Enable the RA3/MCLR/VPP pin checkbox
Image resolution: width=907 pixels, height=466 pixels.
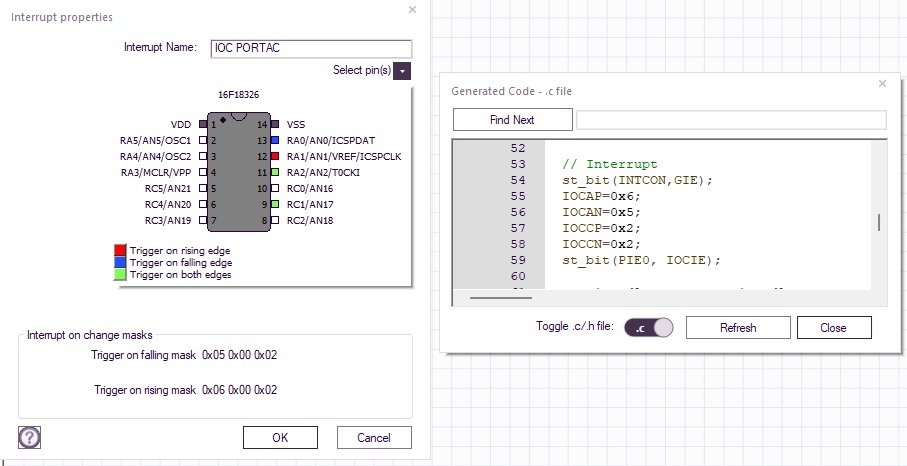coord(203,173)
